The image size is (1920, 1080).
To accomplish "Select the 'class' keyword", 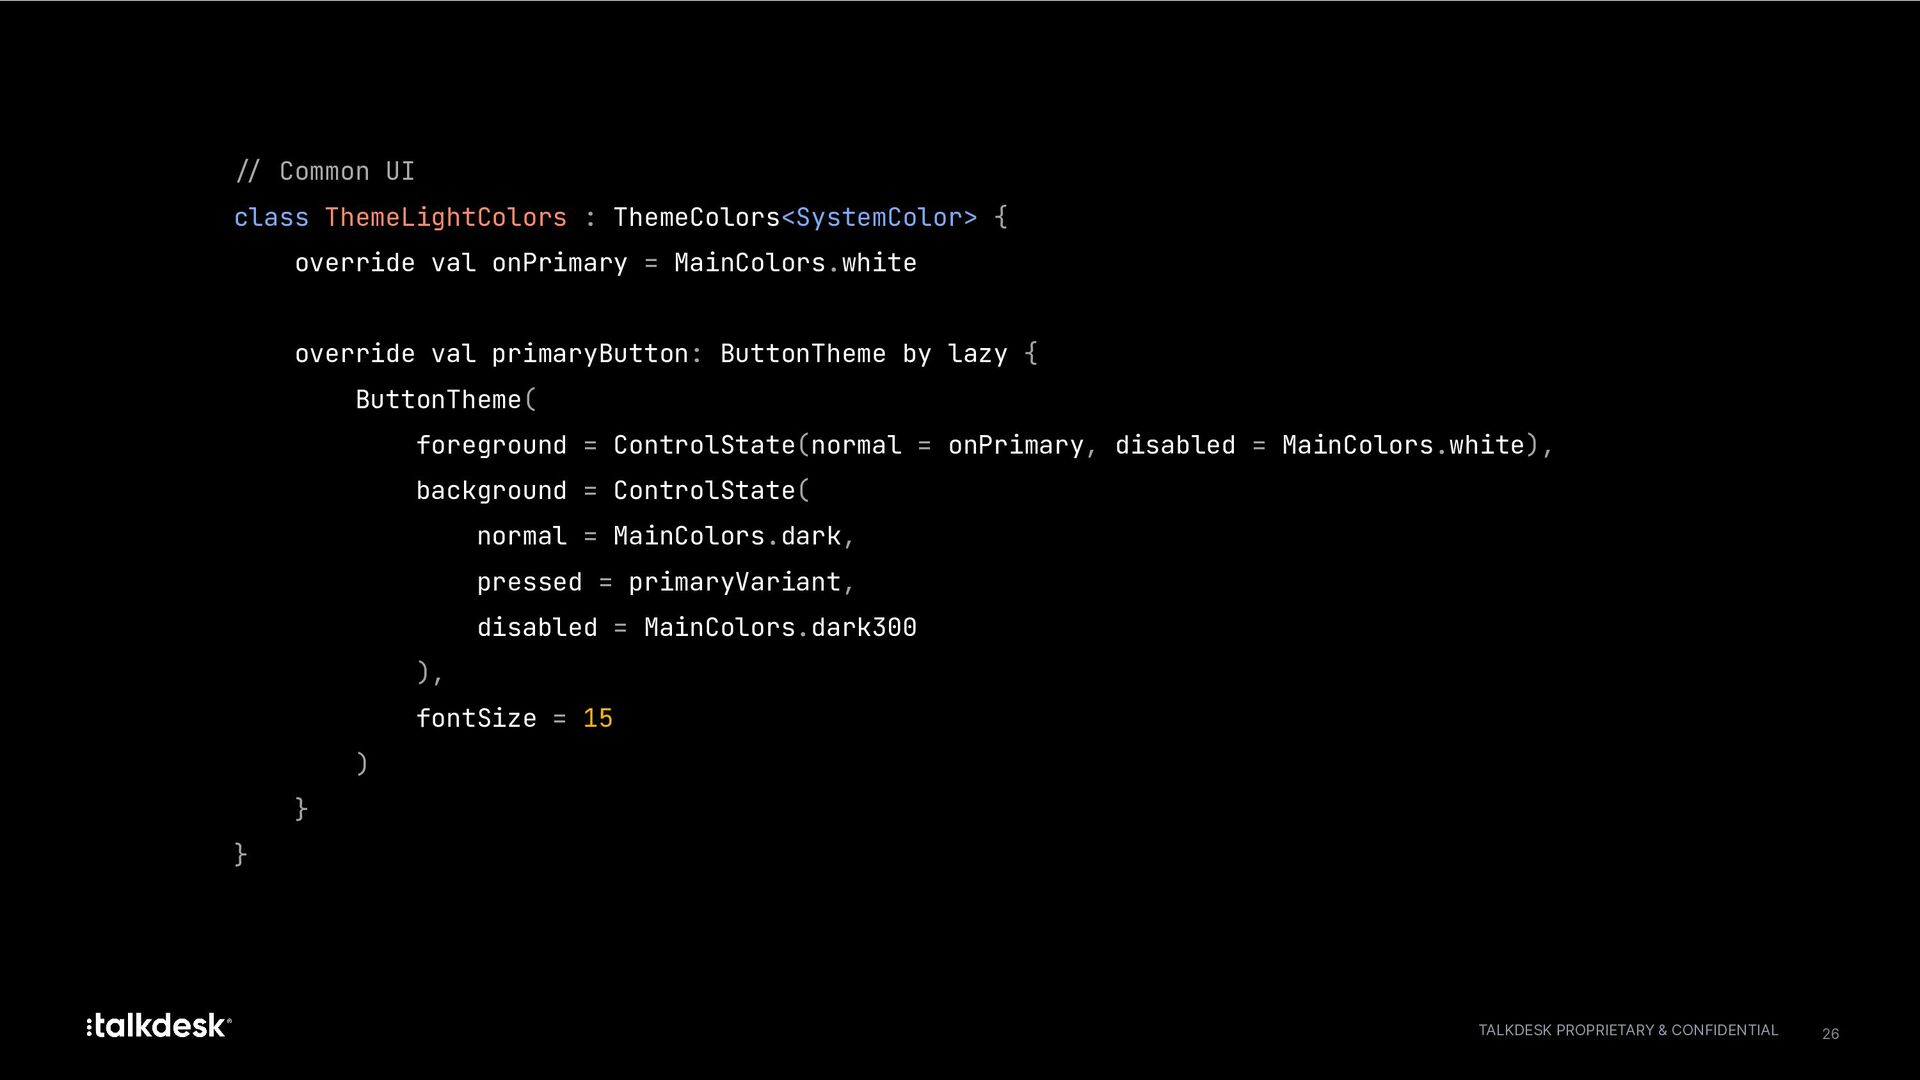I will pyautogui.click(x=271, y=218).
